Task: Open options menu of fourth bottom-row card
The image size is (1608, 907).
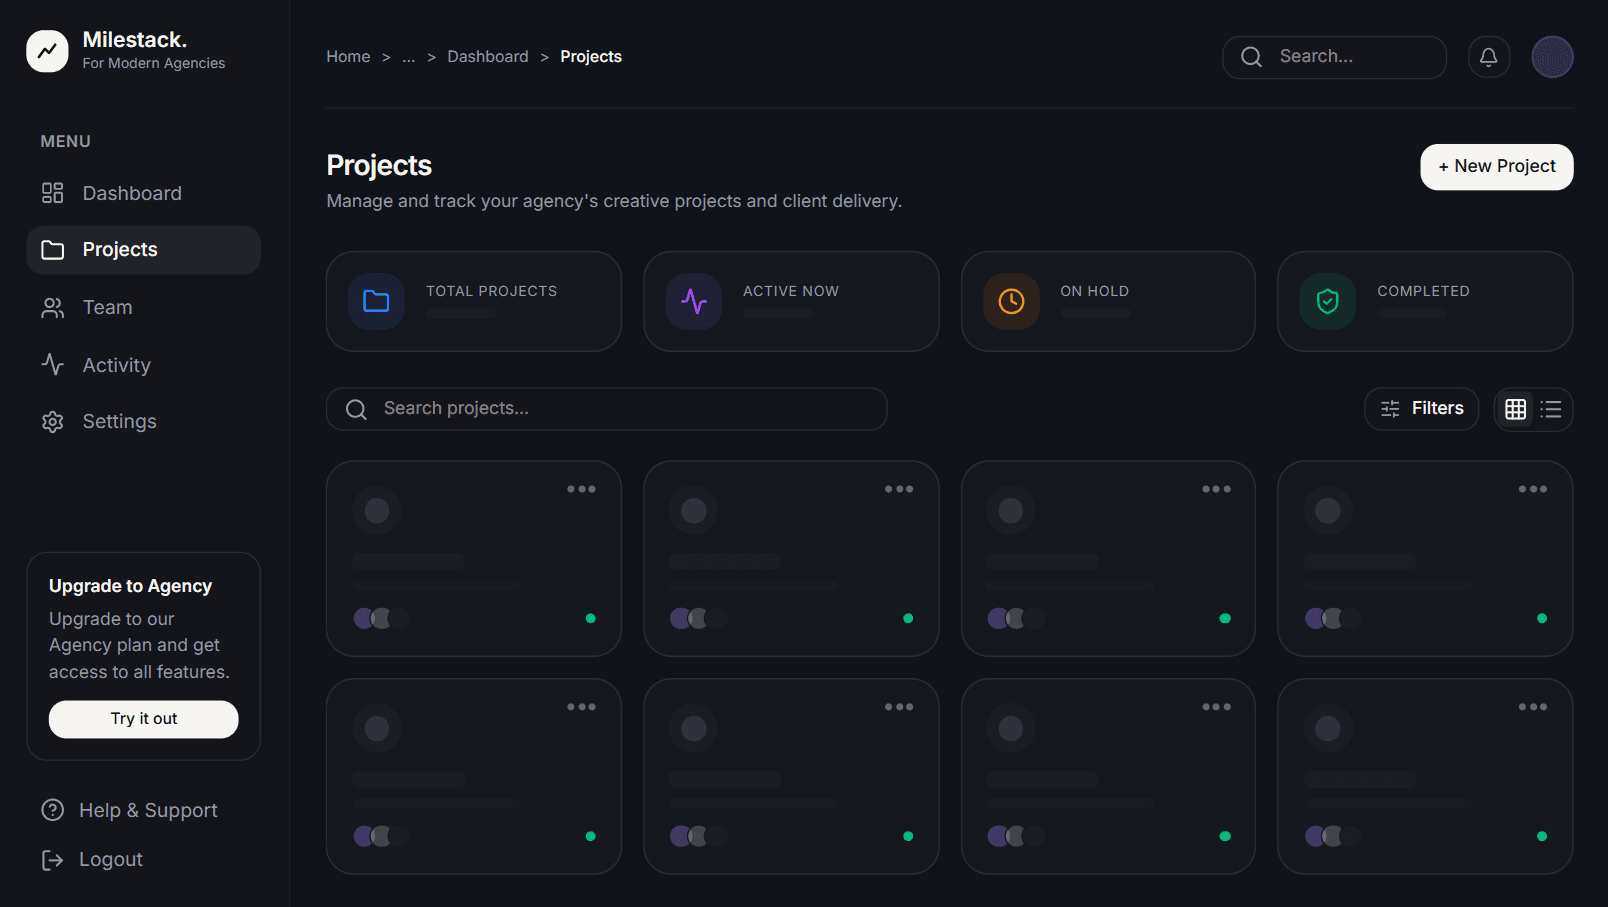Action: click(x=1533, y=707)
